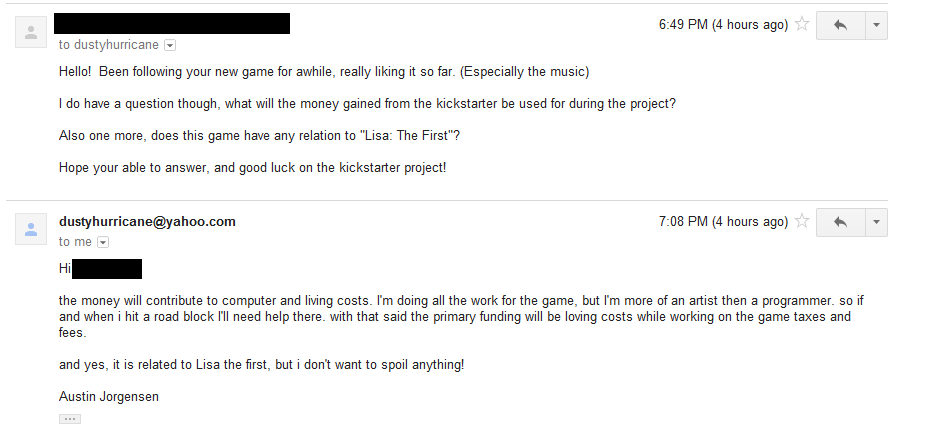This screenshot has height=438, width=949.
Task: Show details next to 'to dustyhurricane'
Action: tap(170, 45)
